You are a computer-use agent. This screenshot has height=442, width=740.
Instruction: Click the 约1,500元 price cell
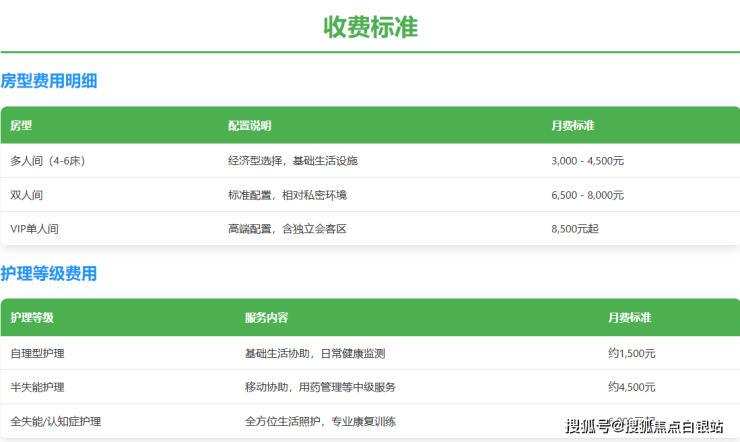[631, 353]
